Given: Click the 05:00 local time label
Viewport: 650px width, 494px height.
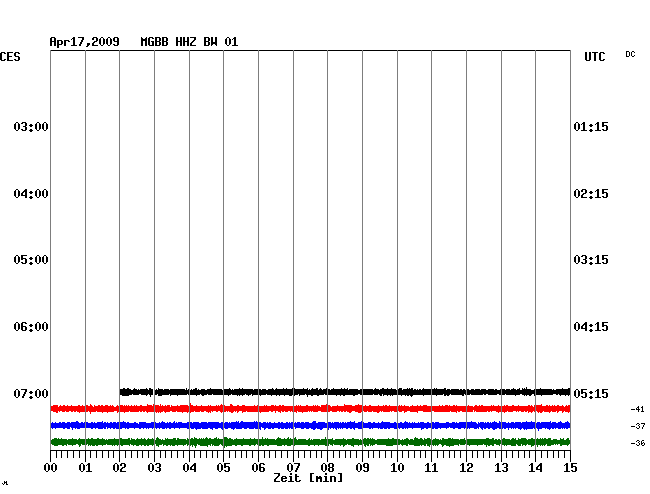Looking at the screenshot, I should tap(31, 260).
